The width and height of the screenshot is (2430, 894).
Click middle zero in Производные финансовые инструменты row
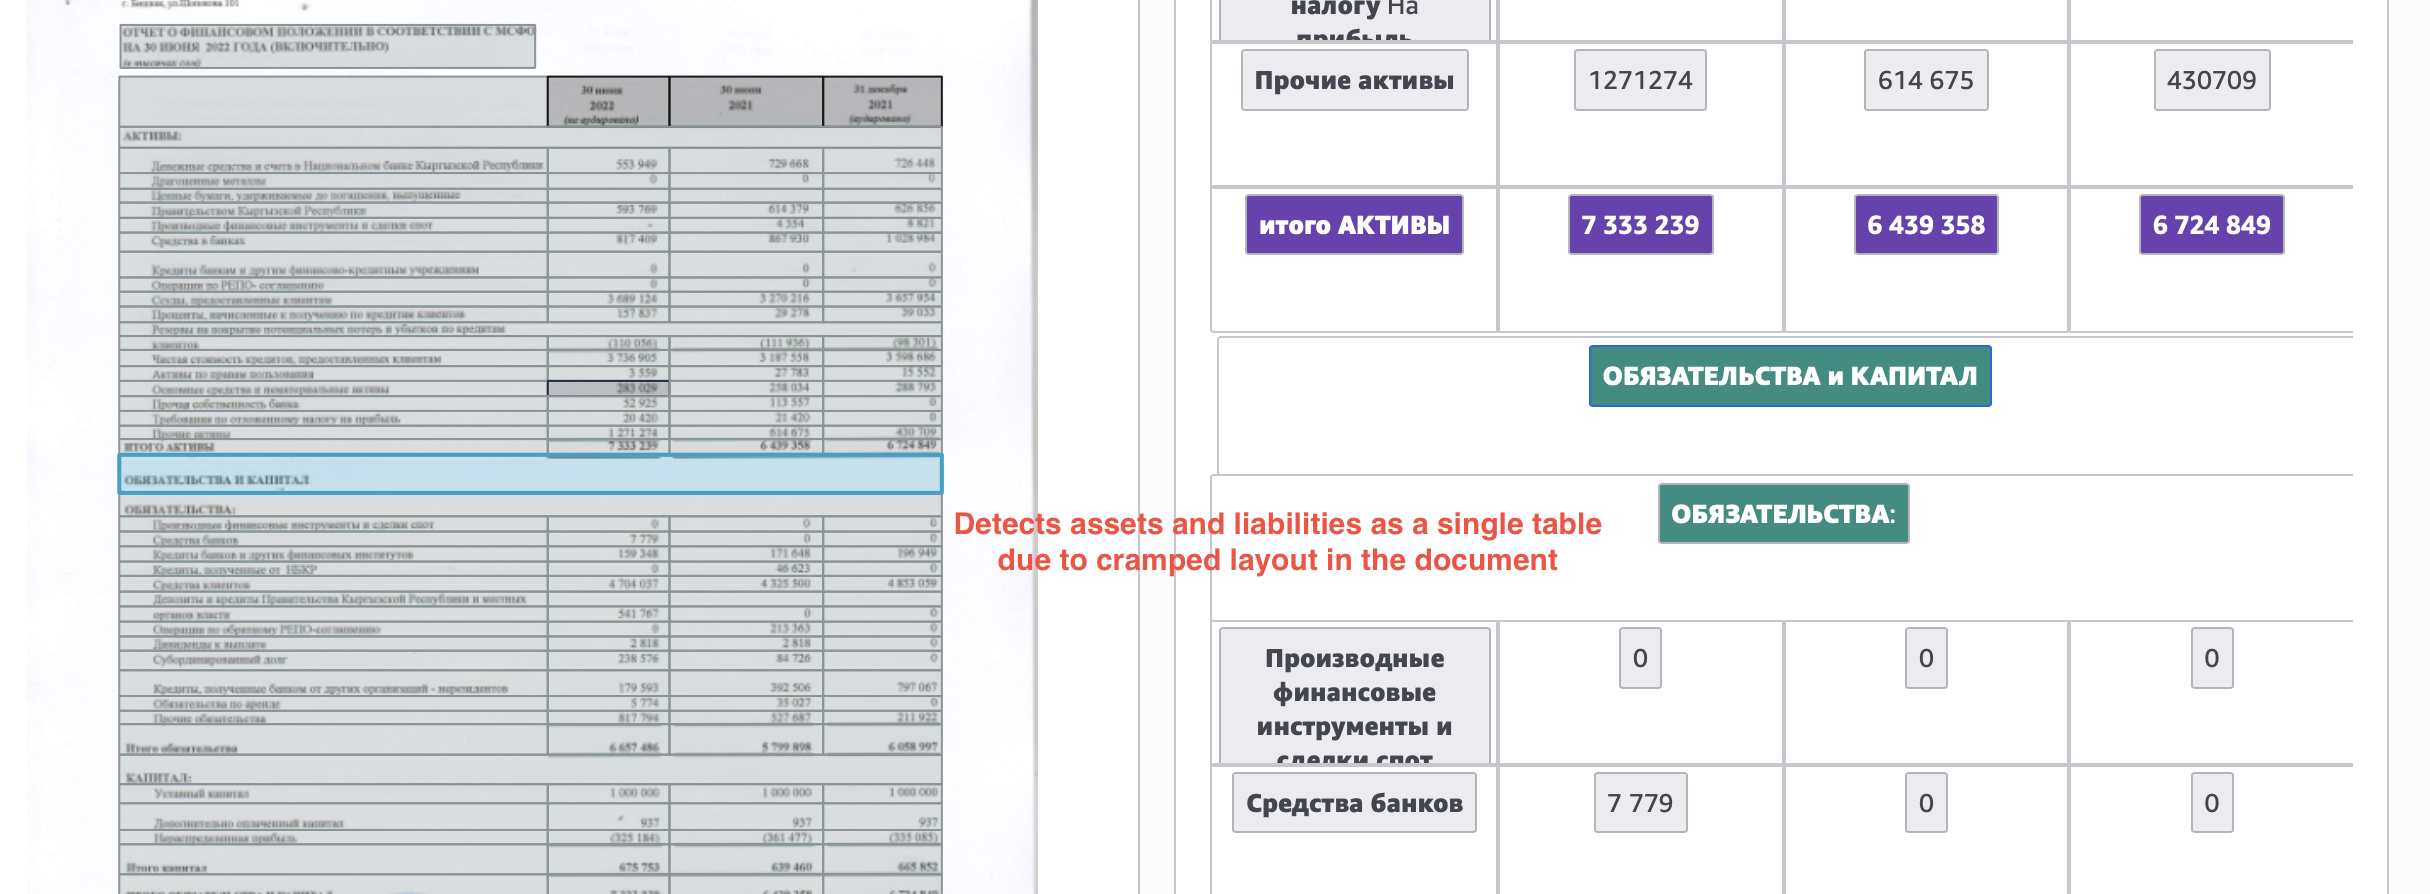click(x=1925, y=658)
